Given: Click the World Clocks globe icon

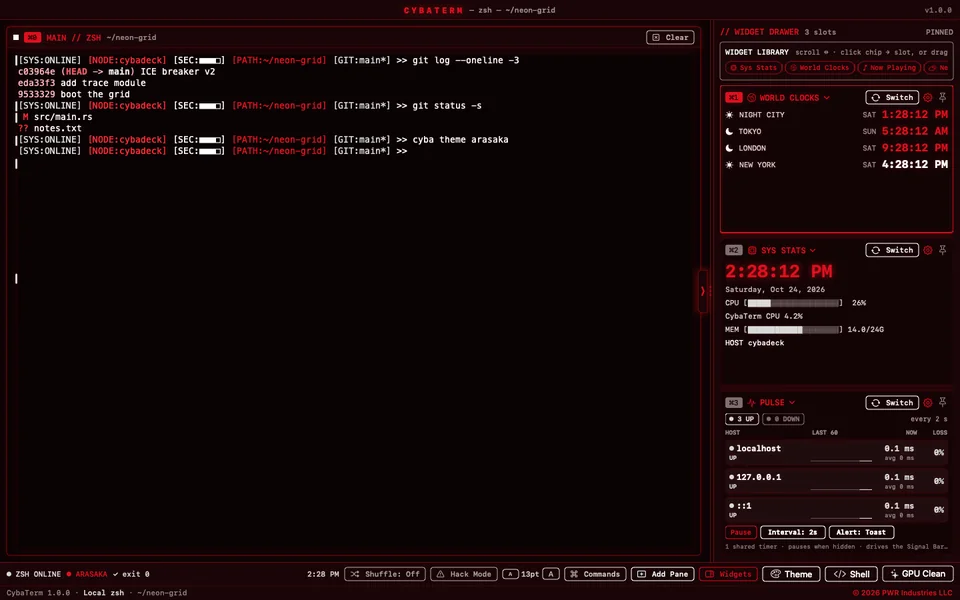Looking at the screenshot, I should coord(751,98).
